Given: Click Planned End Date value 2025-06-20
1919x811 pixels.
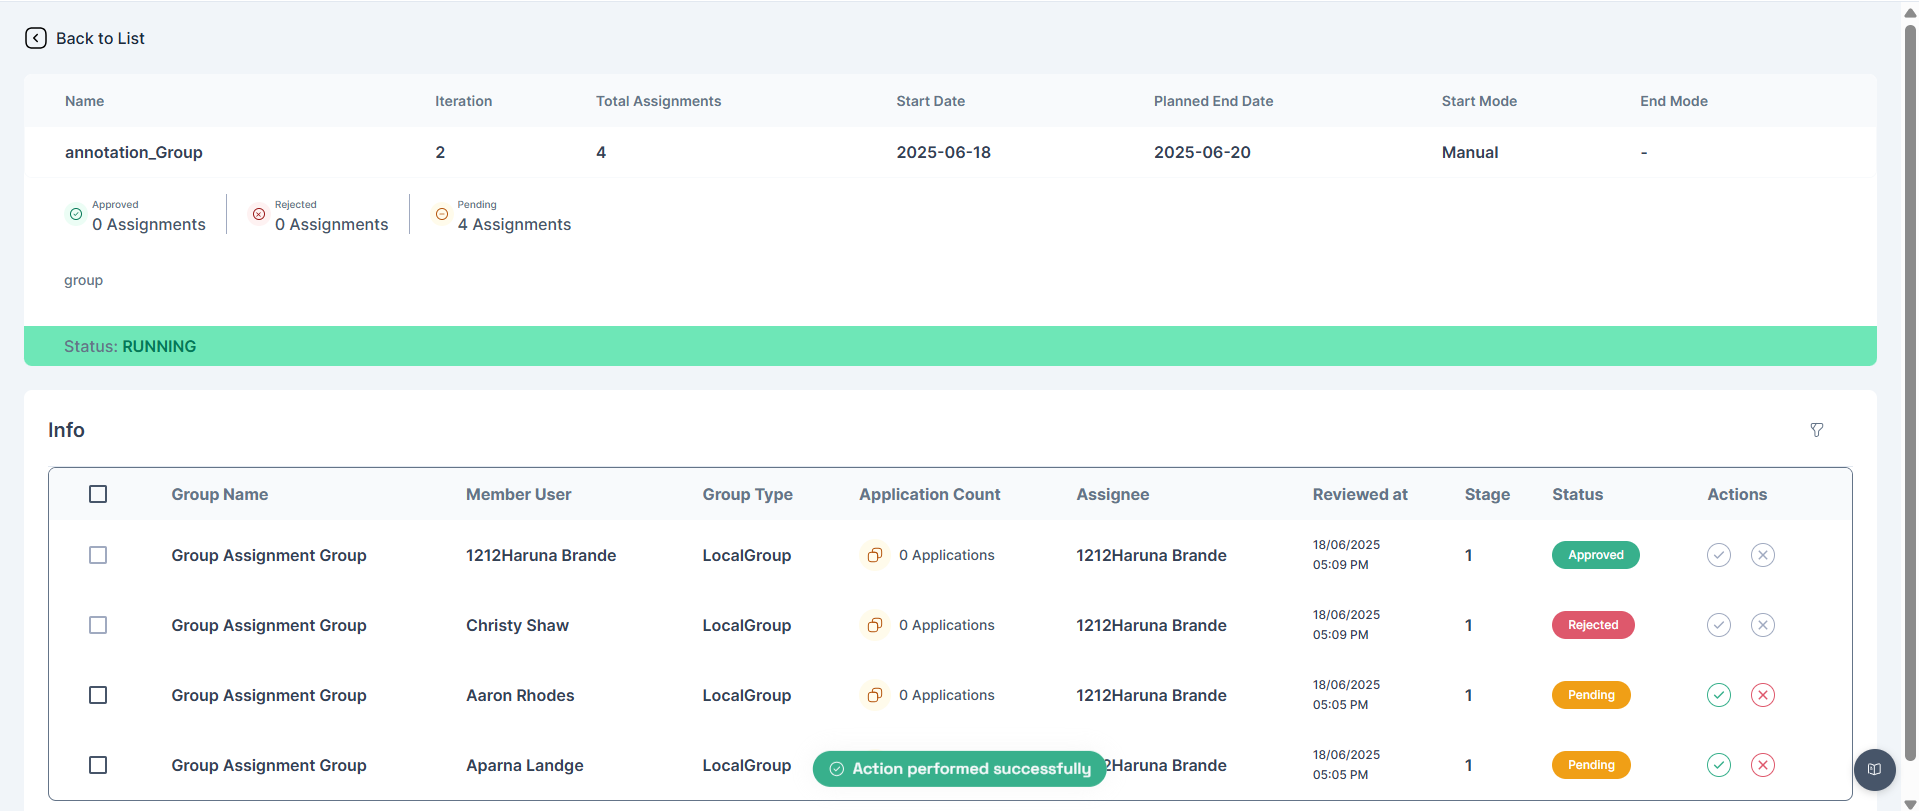Looking at the screenshot, I should click(x=1202, y=152).
